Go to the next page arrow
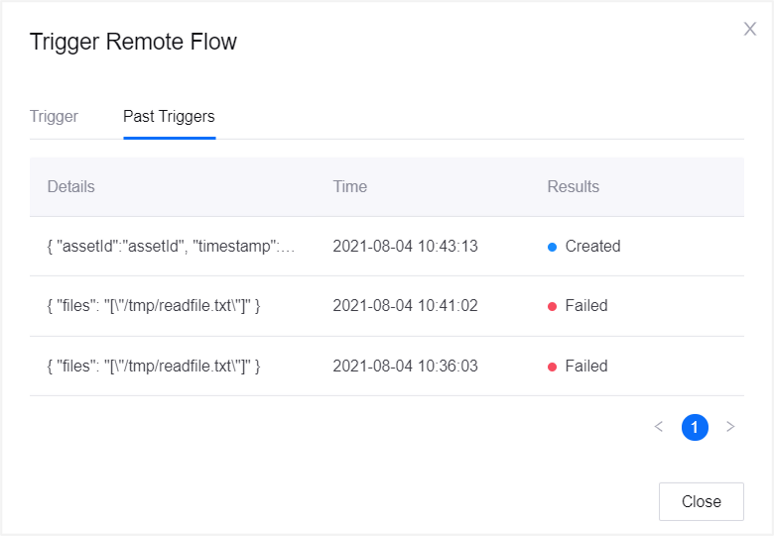774x536 pixels. click(730, 427)
